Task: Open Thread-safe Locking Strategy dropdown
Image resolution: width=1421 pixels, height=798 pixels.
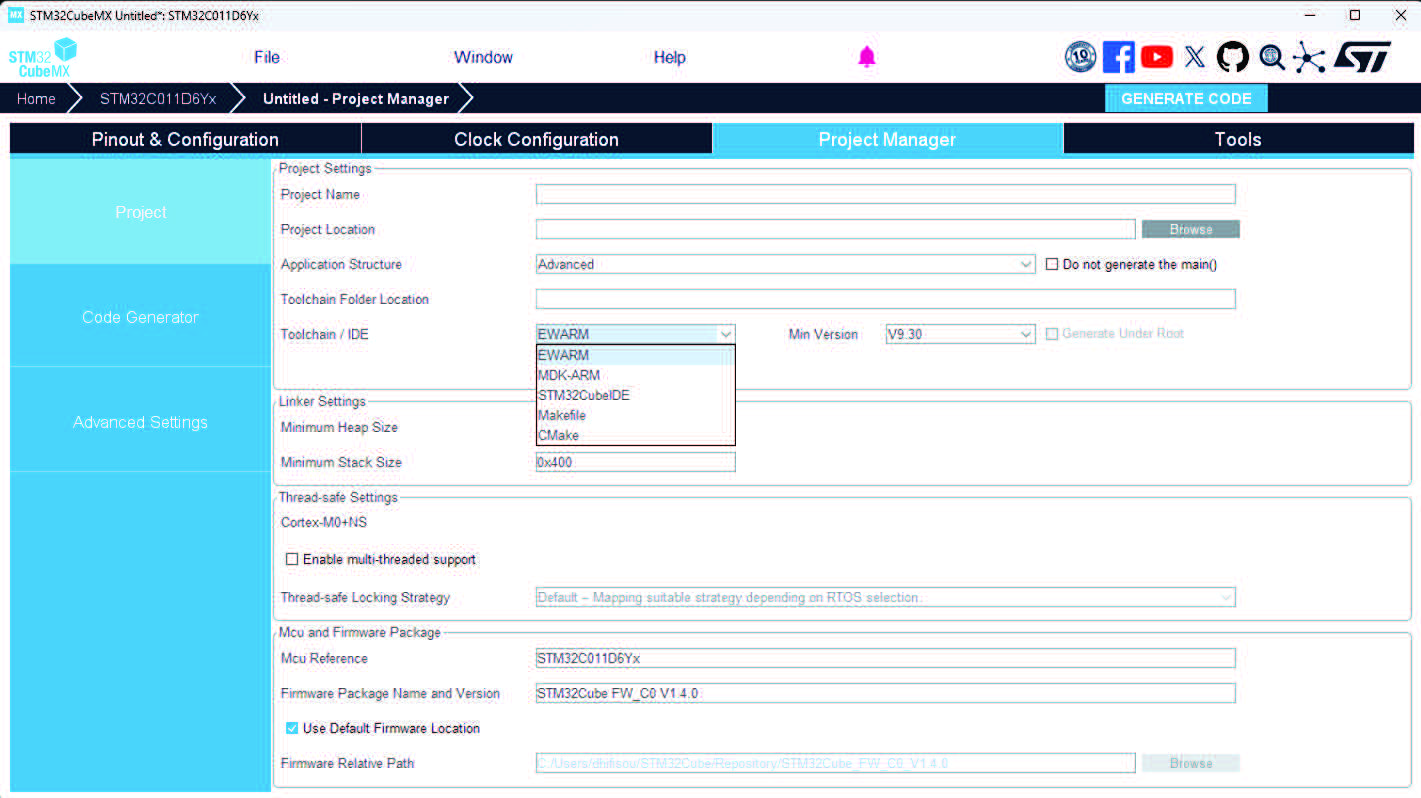Action: pos(885,597)
